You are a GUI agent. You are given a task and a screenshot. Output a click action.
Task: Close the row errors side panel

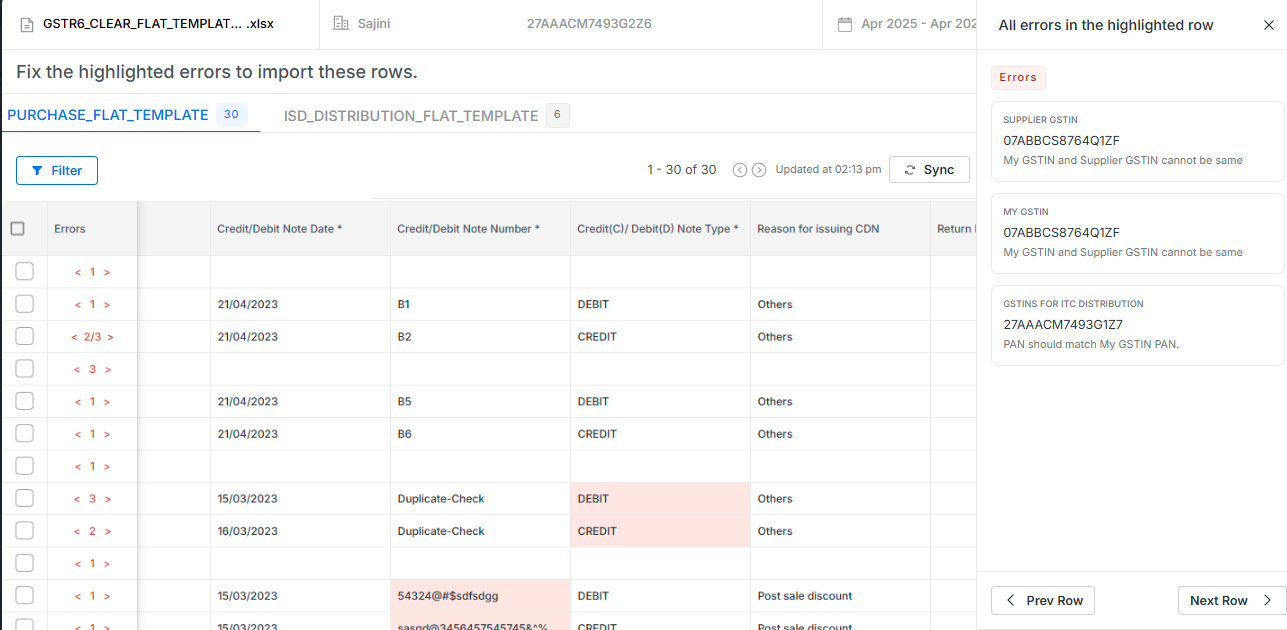point(1269,25)
